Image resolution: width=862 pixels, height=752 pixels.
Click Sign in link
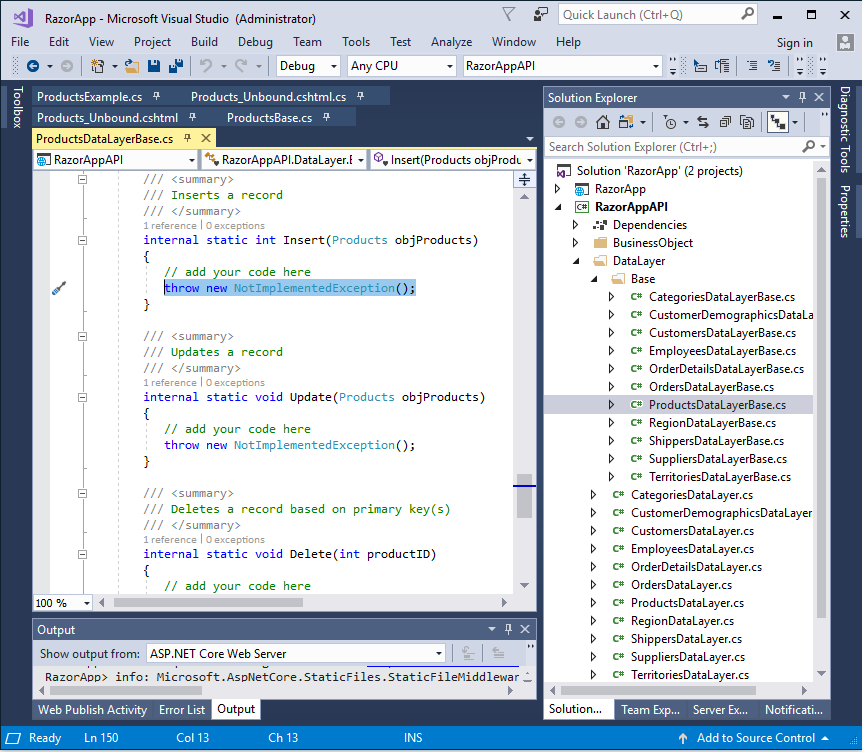coord(794,43)
